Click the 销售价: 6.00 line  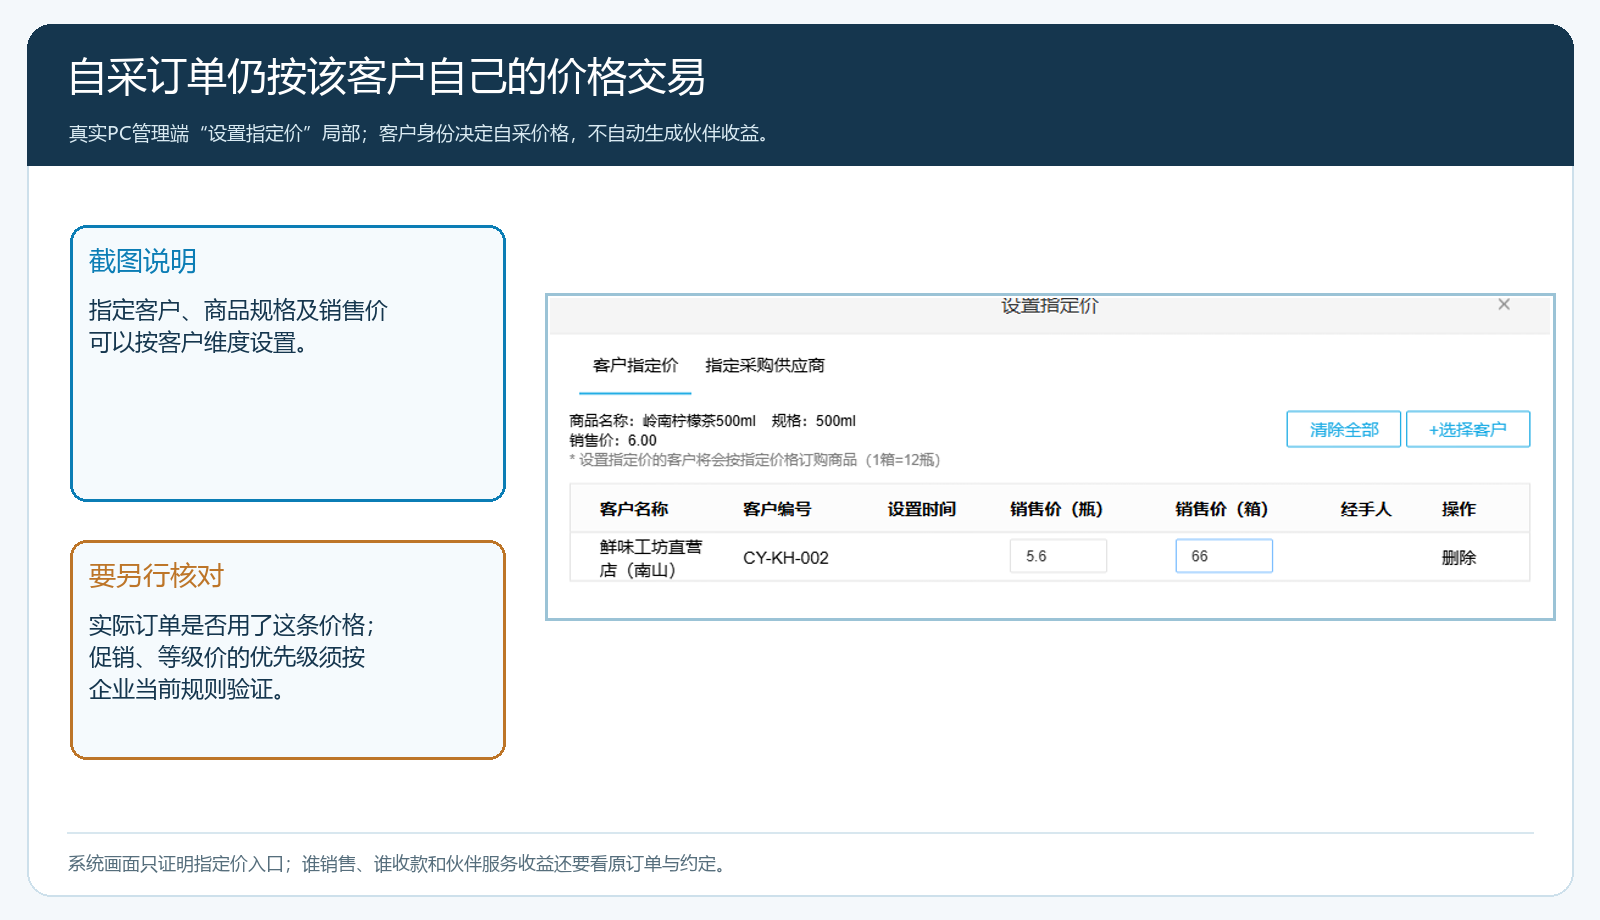[613, 440]
